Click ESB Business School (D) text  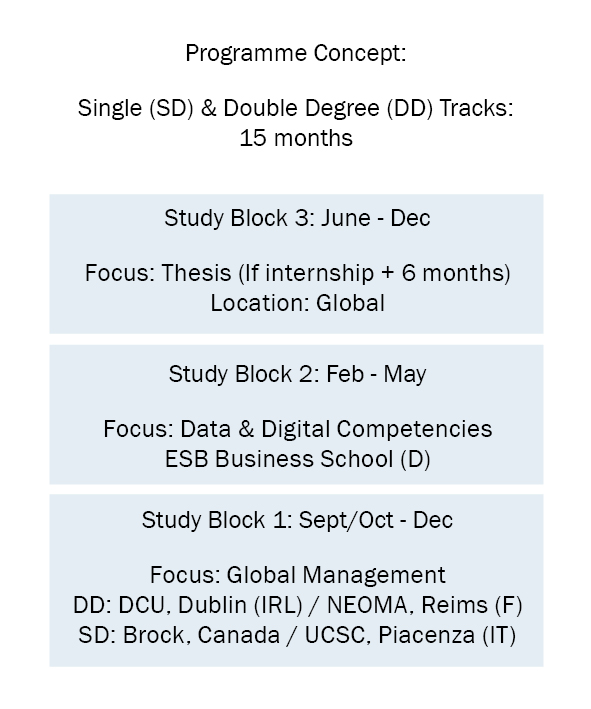298,459
